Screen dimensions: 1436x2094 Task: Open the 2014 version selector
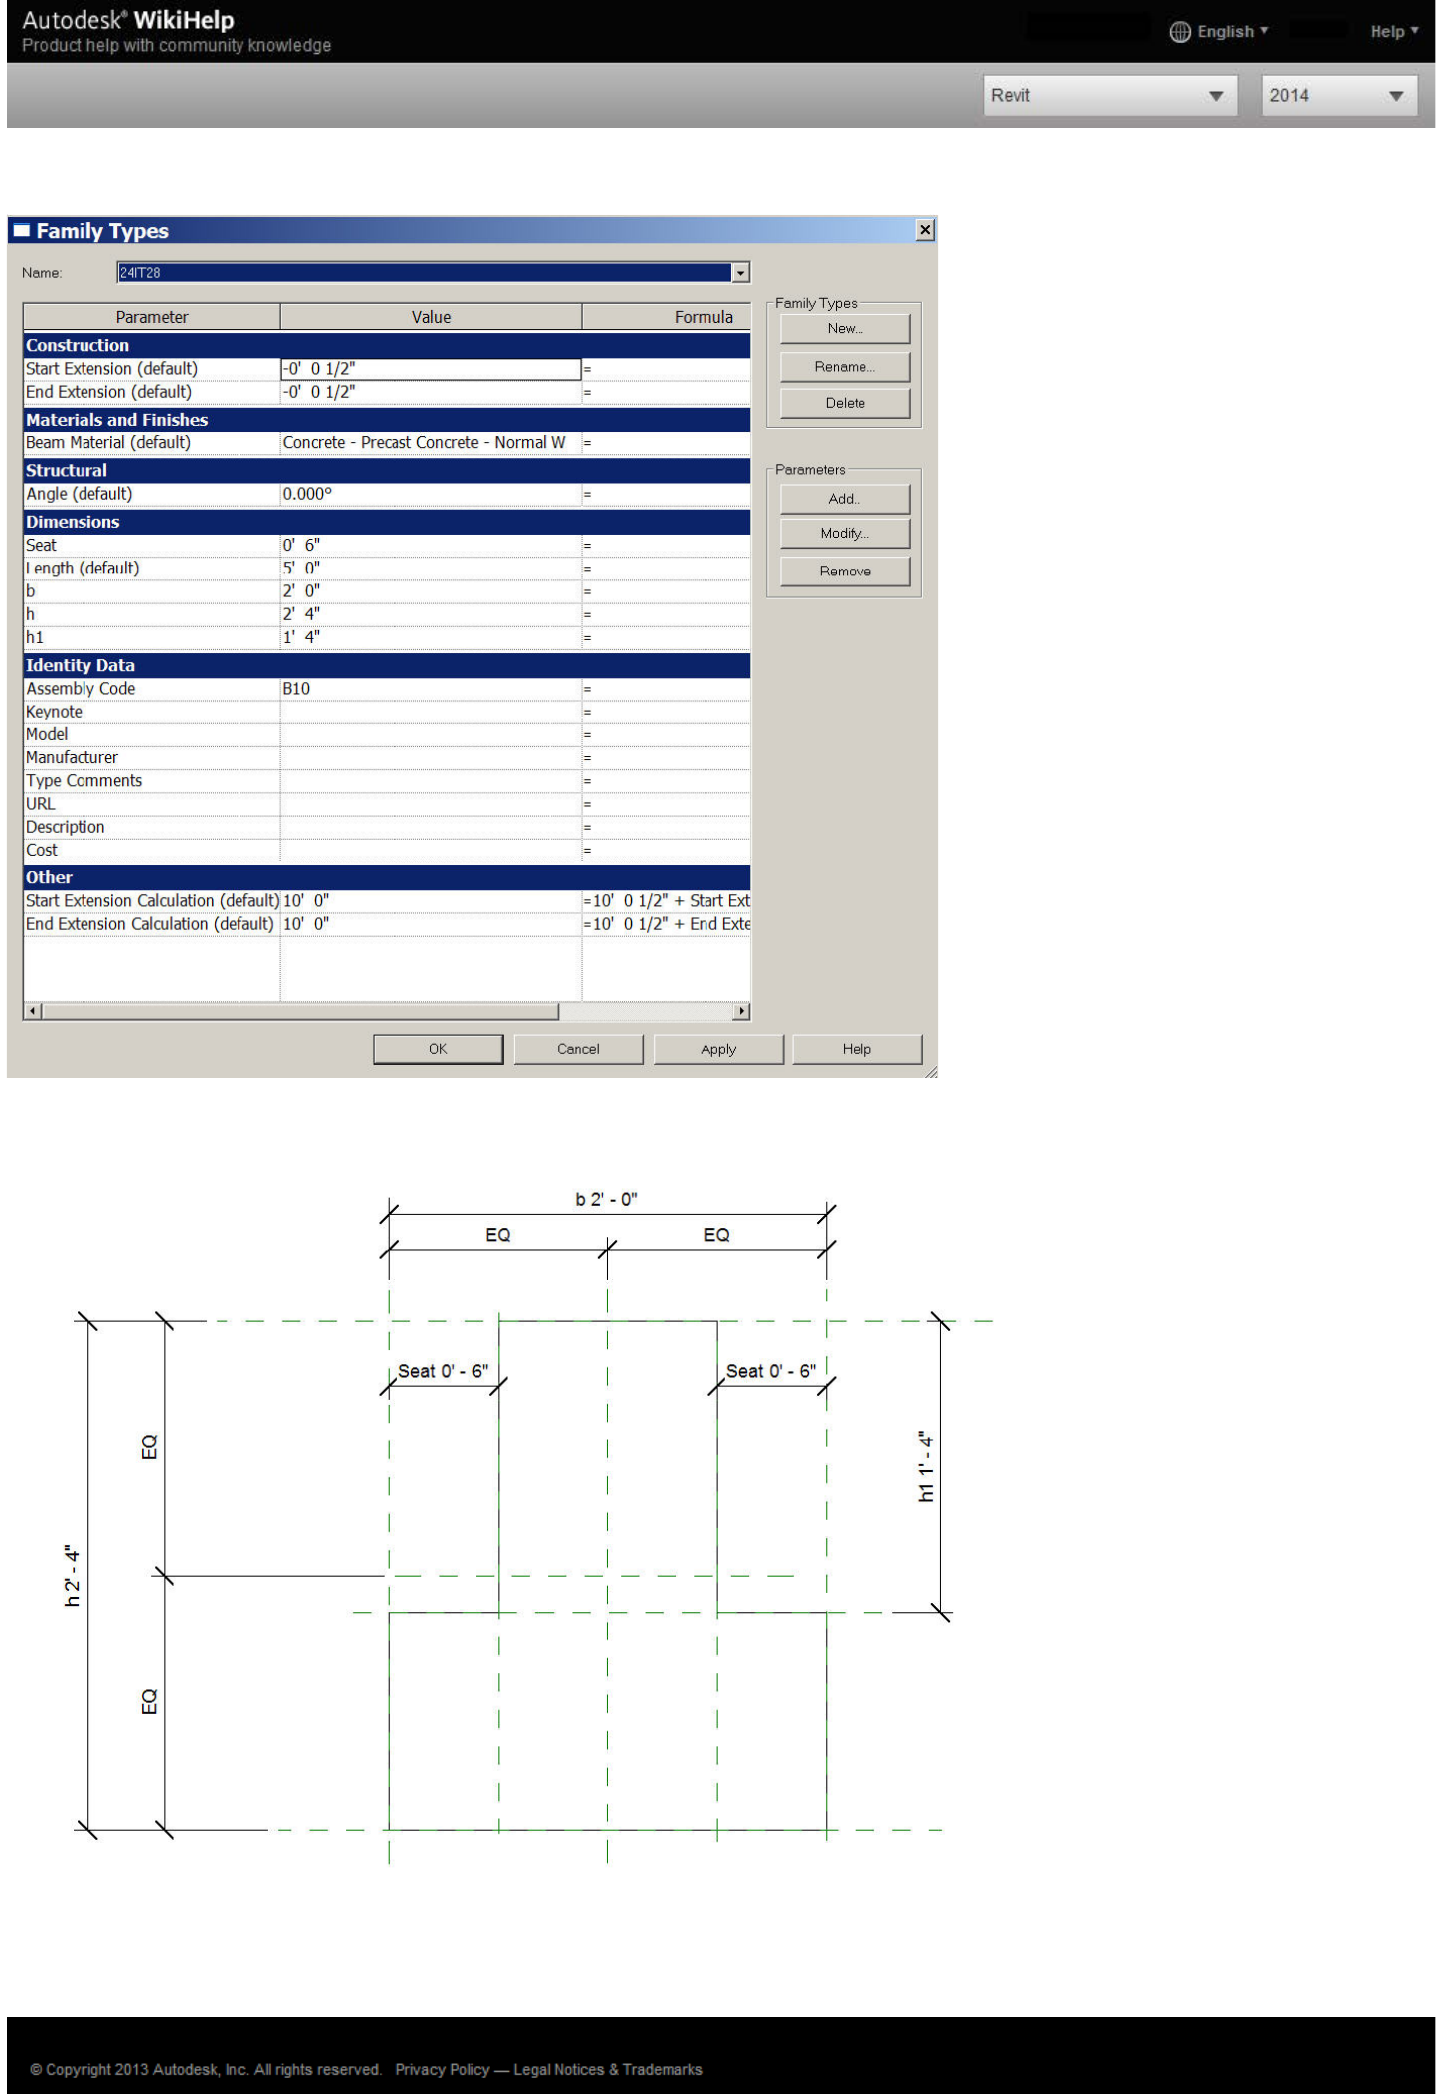tap(1339, 96)
